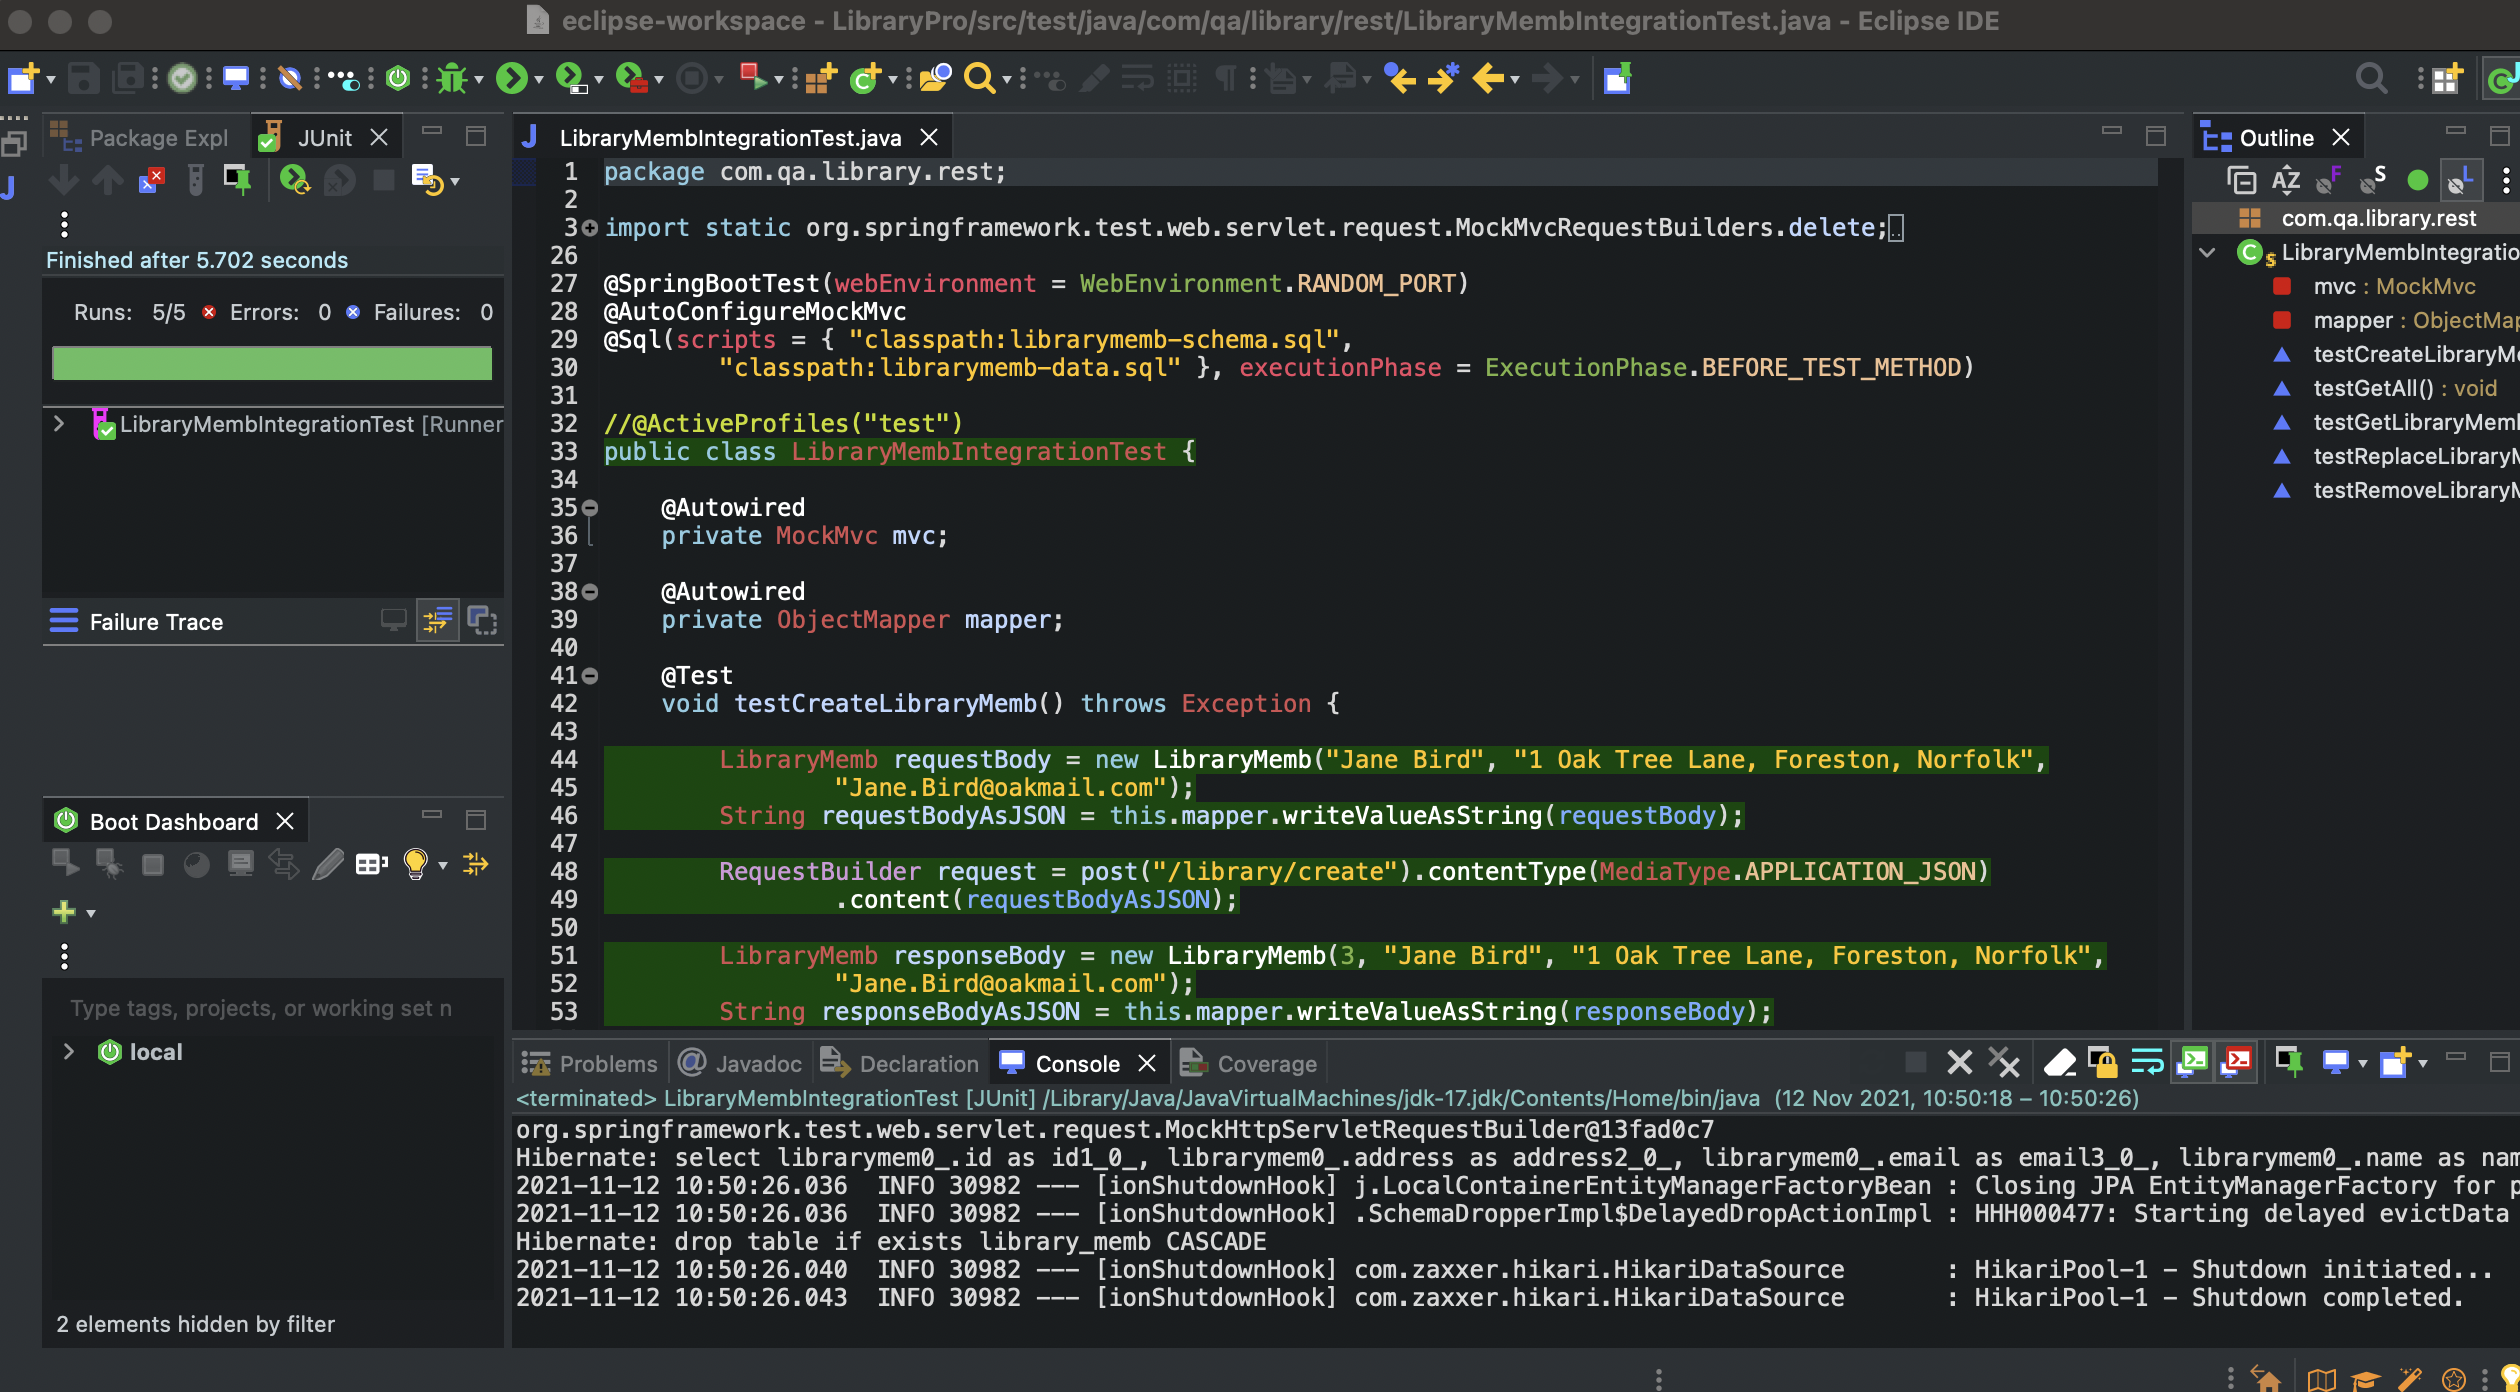Click the green JUnit progress bar
The image size is (2520, 1392).
click(x=272, y=363)
